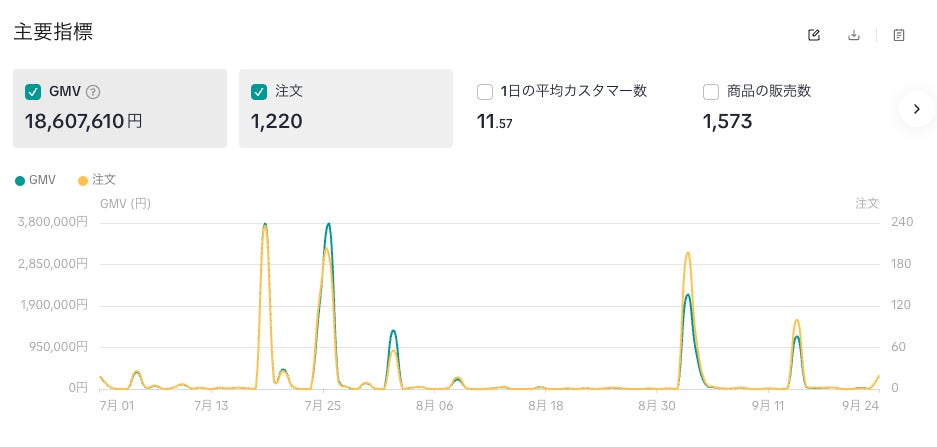Select the 注文 1,220 metric card
937x447 pixels.
(346, 108)
